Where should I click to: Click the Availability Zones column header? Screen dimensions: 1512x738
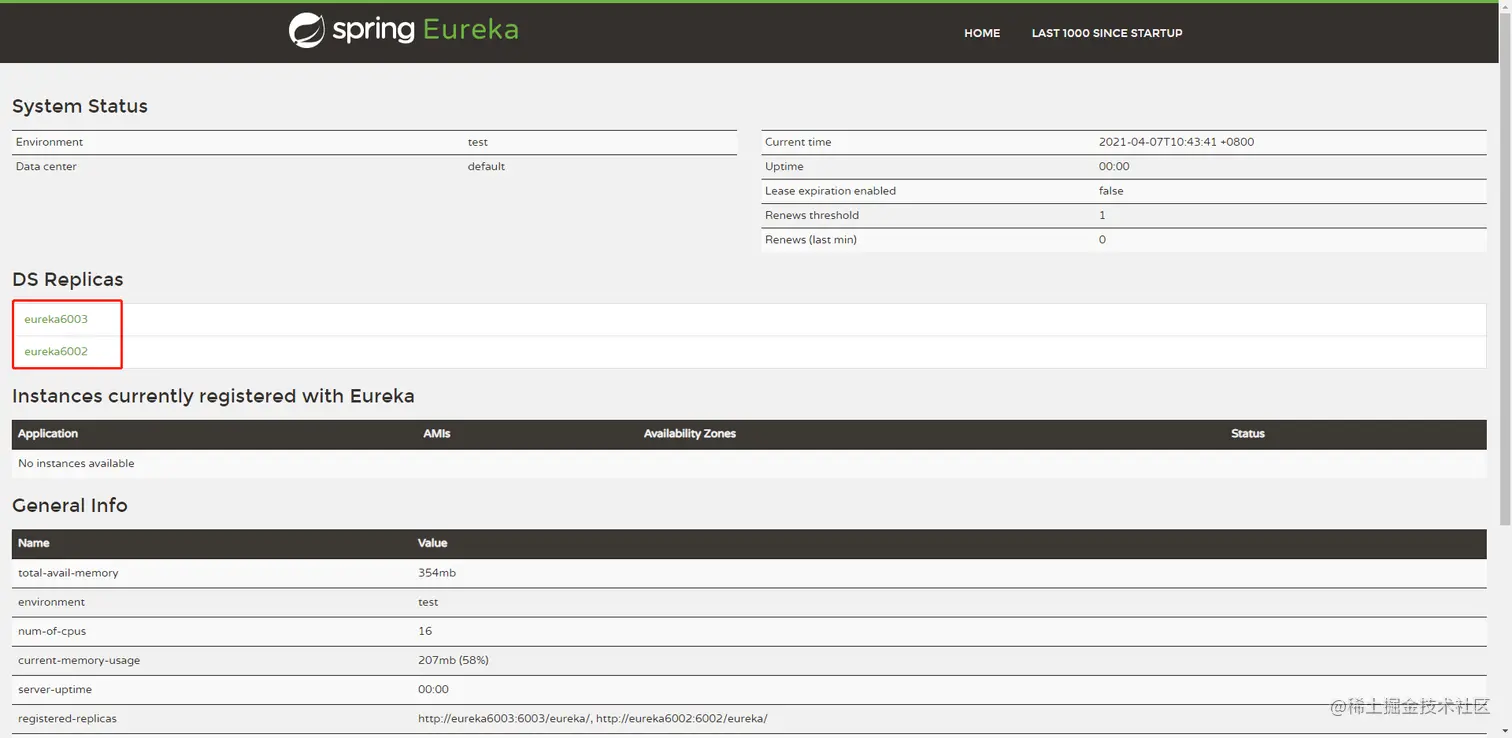(x=690, y=433)
